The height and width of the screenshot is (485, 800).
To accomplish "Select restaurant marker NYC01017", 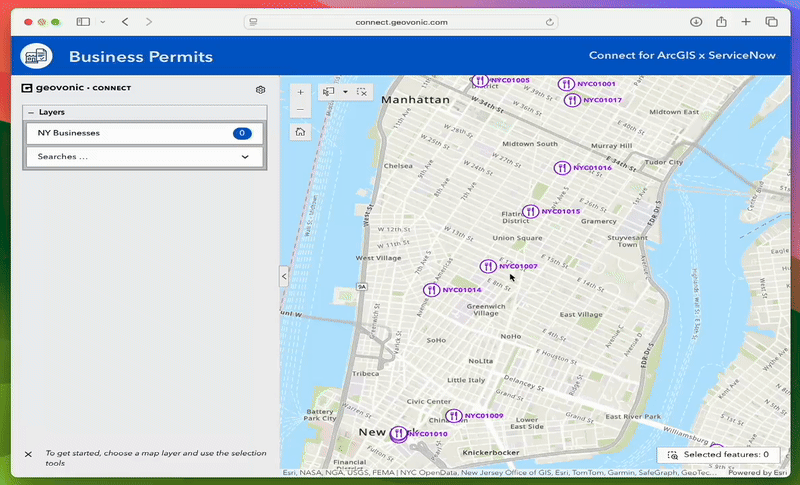I will click(x=572, y=100).
